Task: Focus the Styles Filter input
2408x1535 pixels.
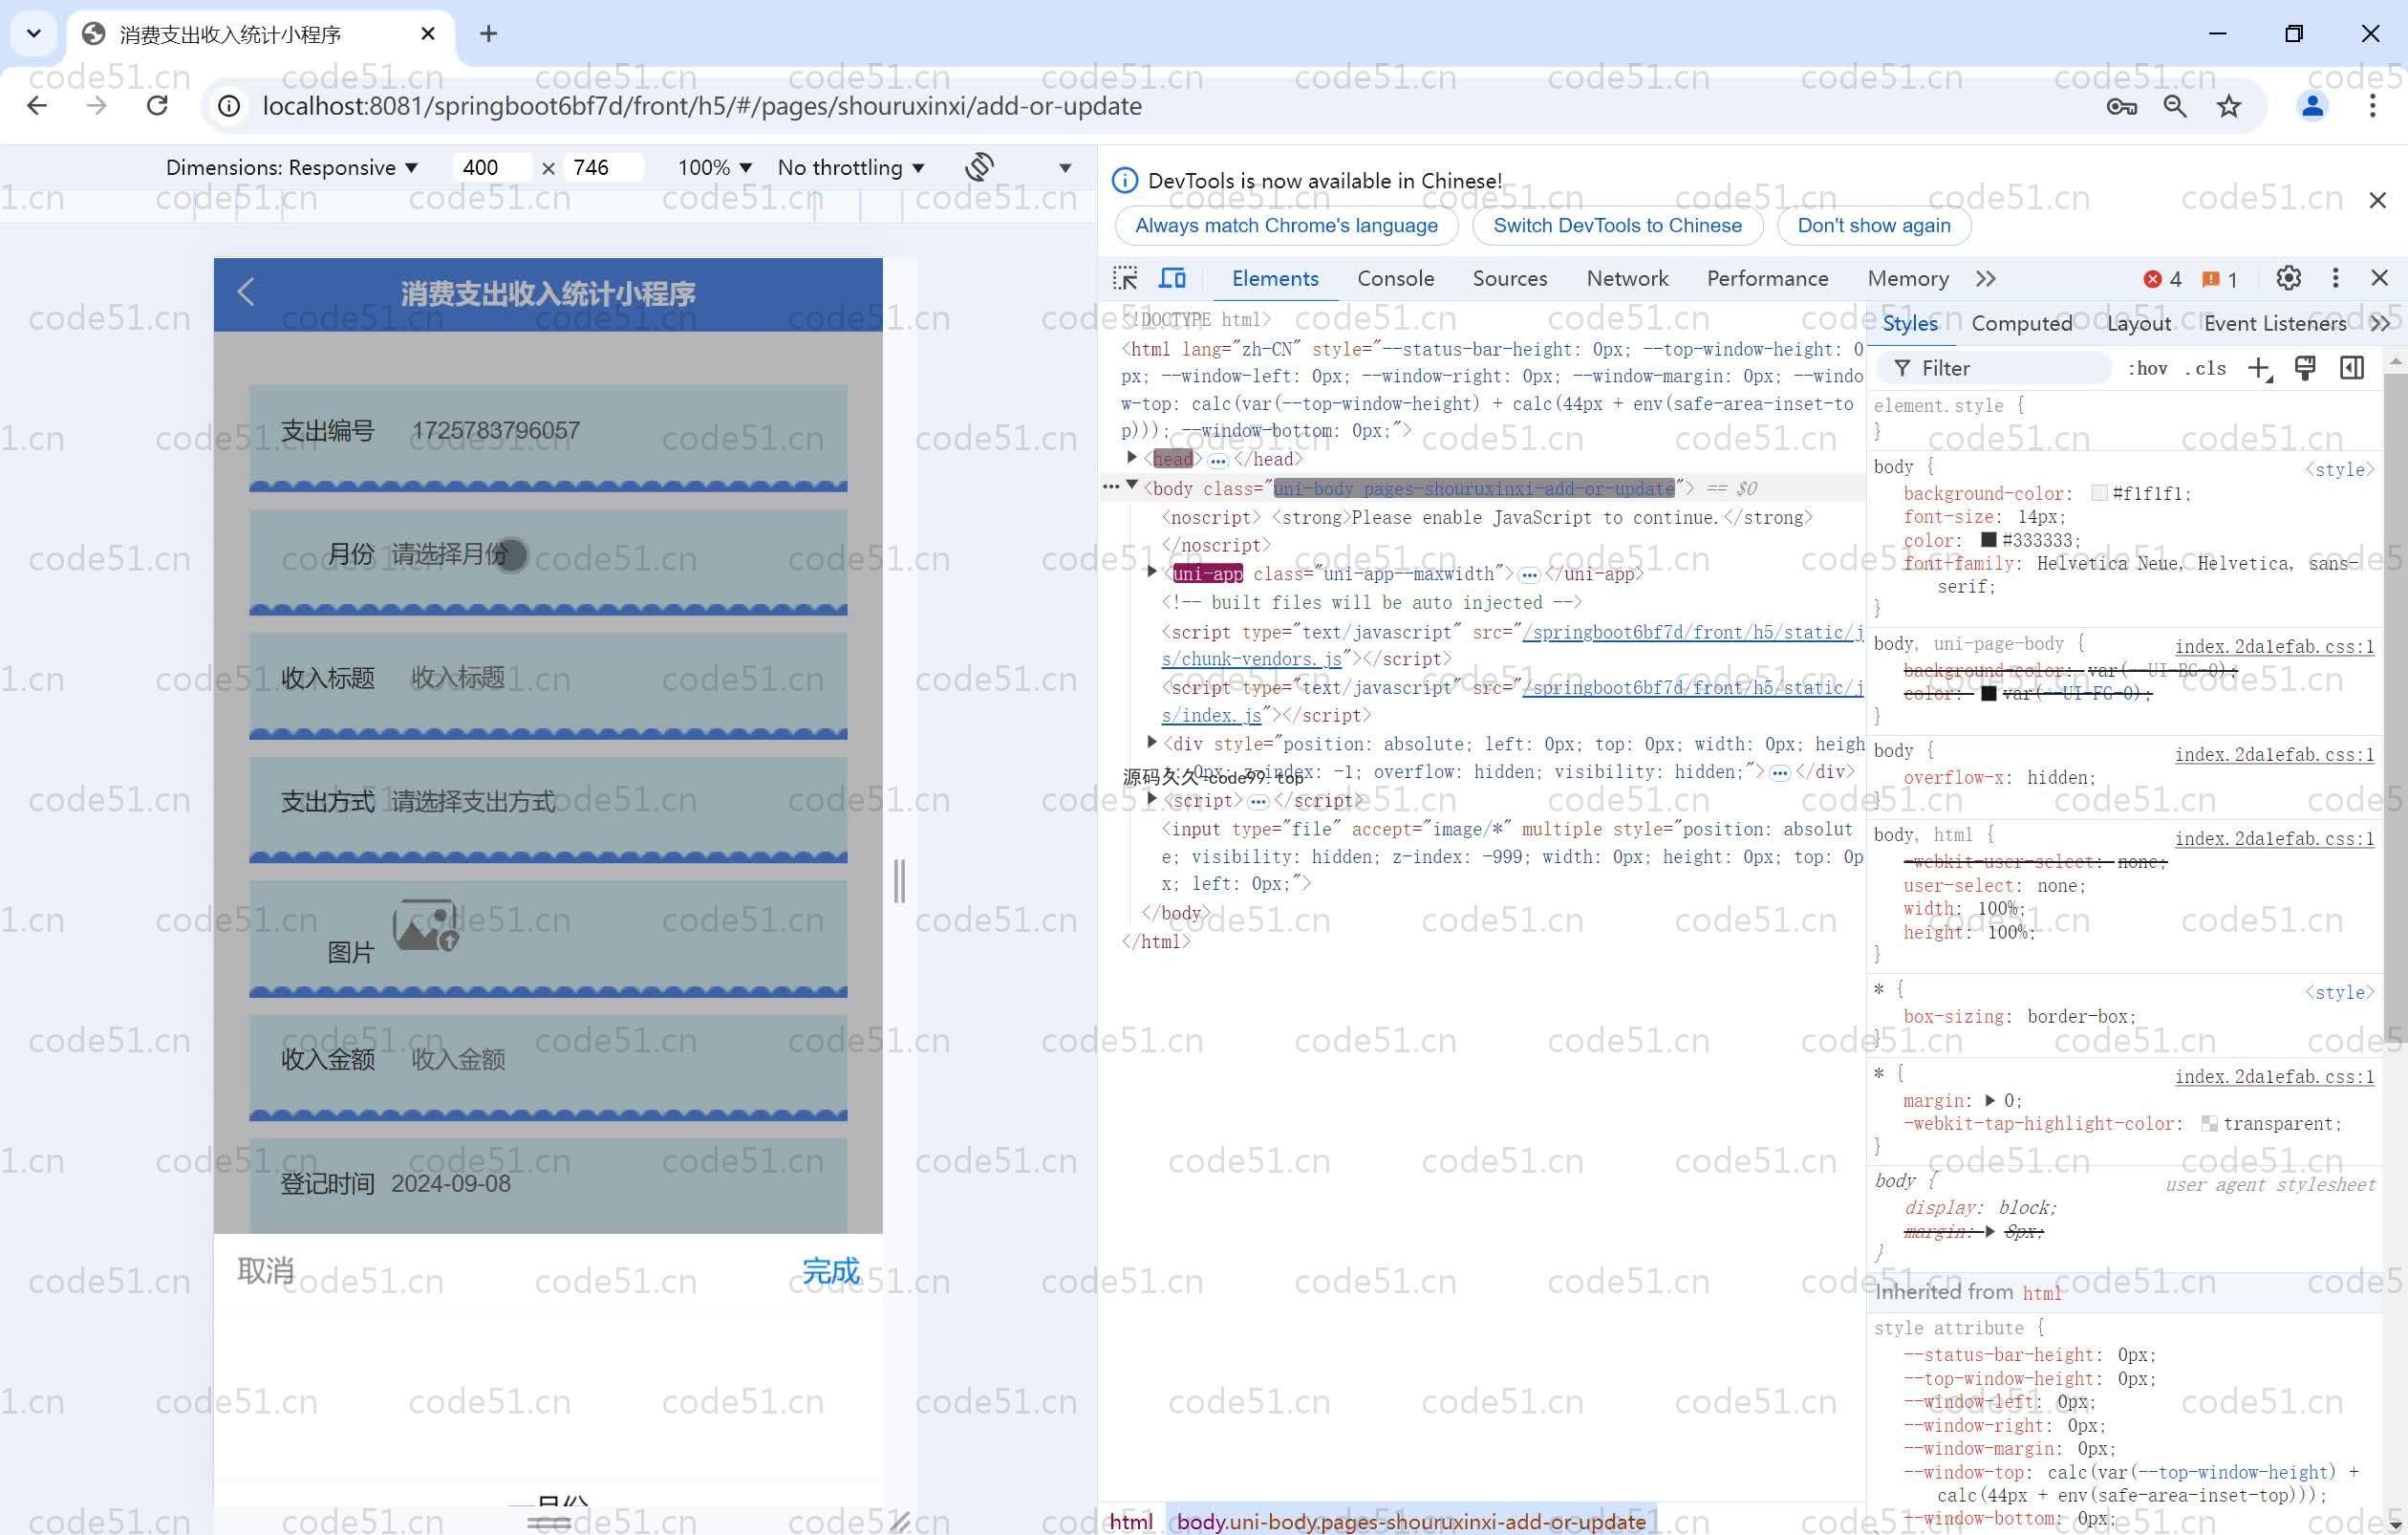Action: click(x=1995, y=368)
